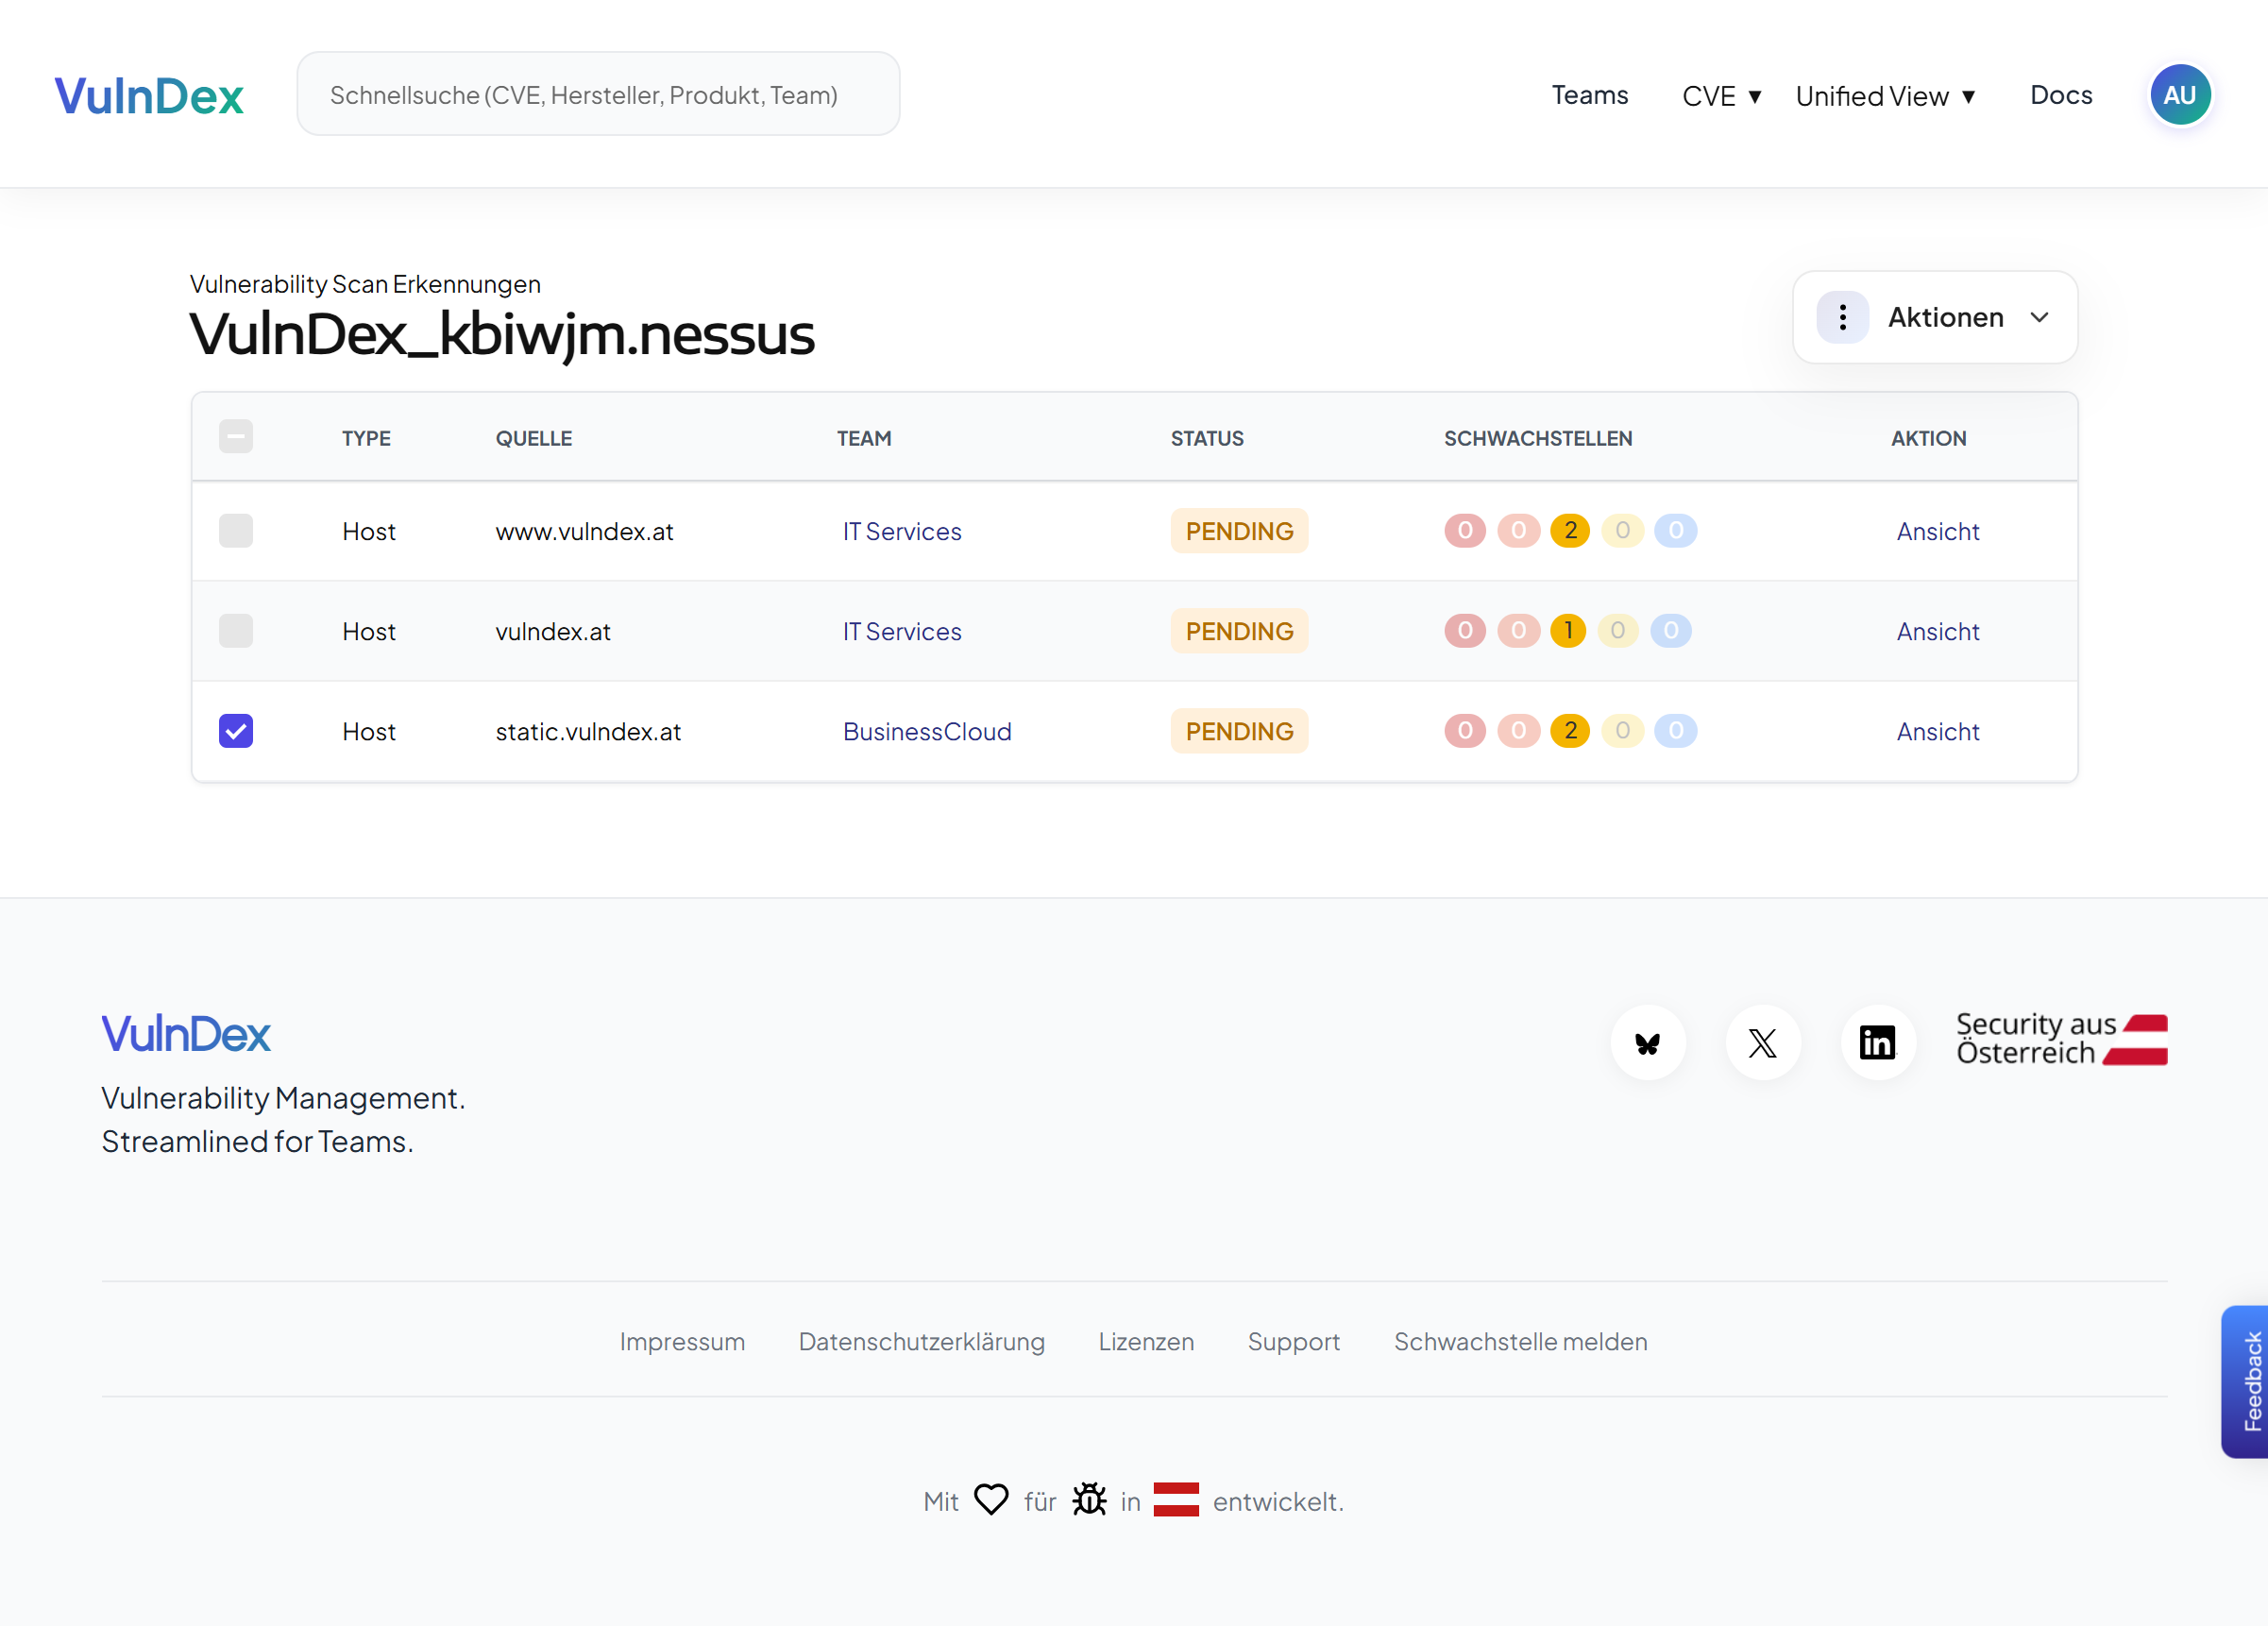Open the Bluesky butterfly social icon
The width and height of the screenshot is (2268, 1626).
tap(1647, 1043)
